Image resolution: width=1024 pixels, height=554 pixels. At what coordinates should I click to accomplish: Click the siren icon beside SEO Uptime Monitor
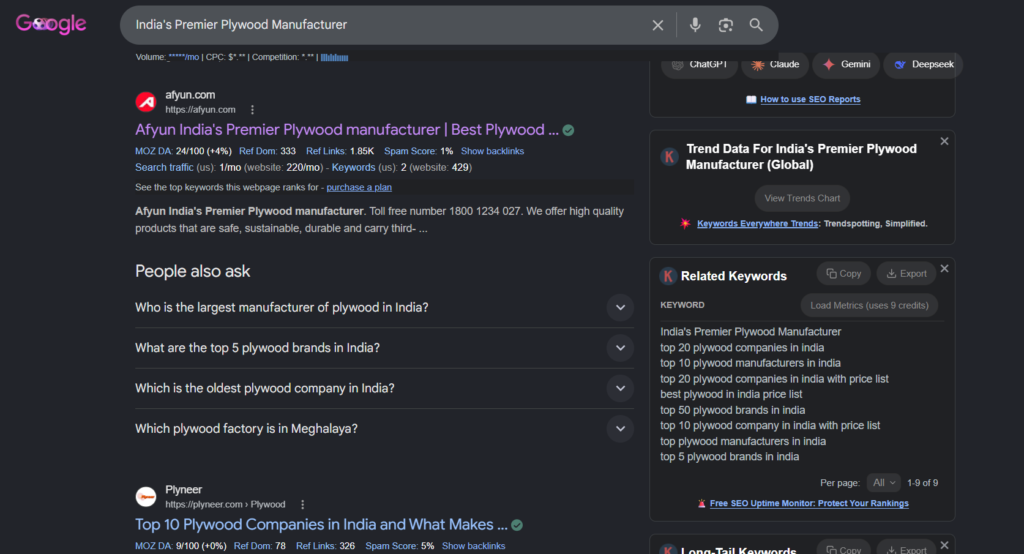[x=701, y=503]
